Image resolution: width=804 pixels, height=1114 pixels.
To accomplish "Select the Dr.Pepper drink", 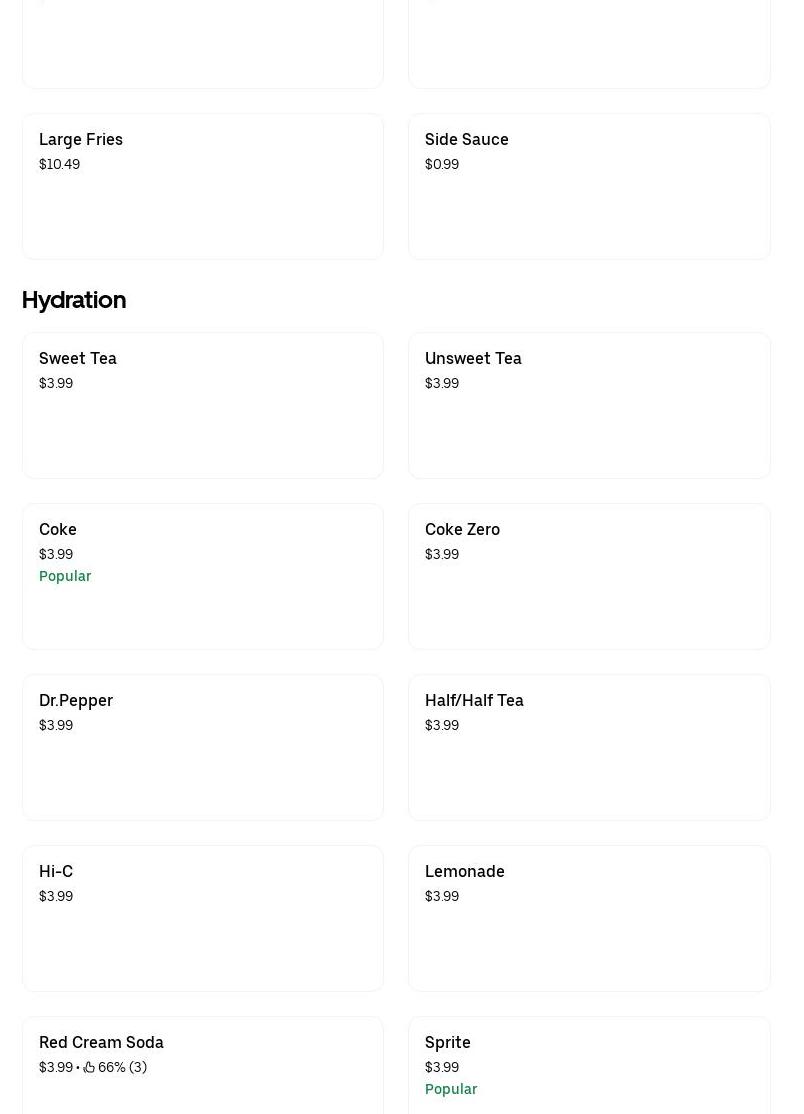I will 203,748.
